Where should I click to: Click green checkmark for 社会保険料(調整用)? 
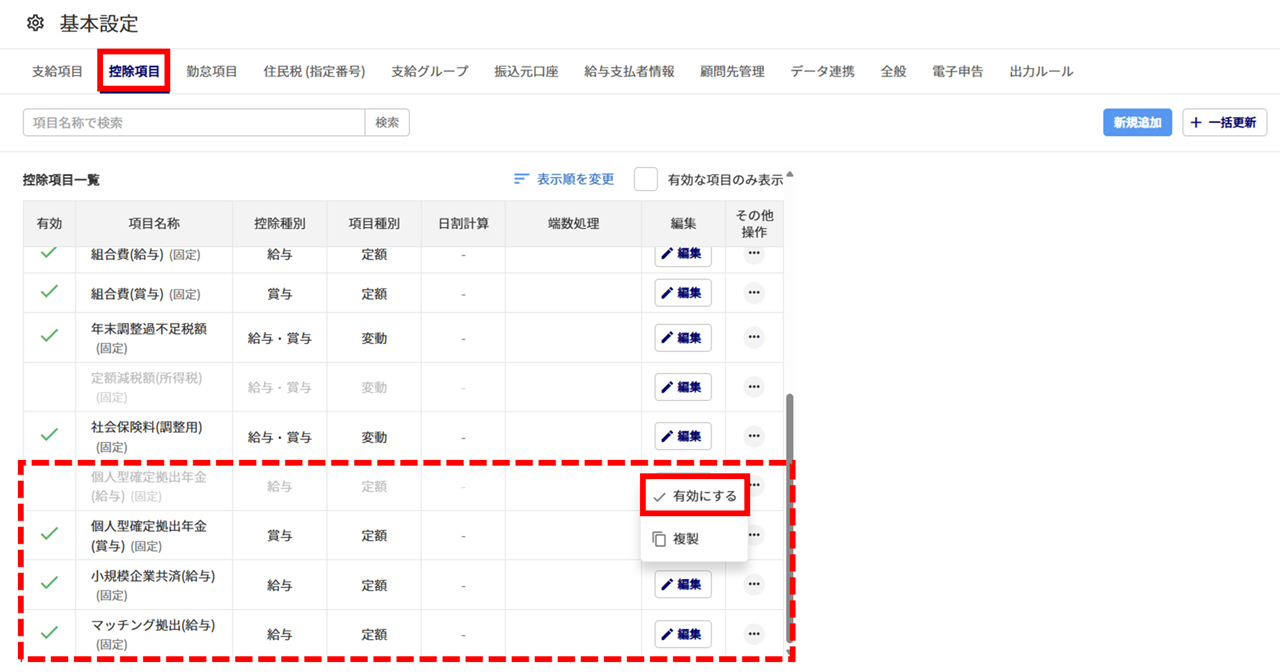coord(49,435)
